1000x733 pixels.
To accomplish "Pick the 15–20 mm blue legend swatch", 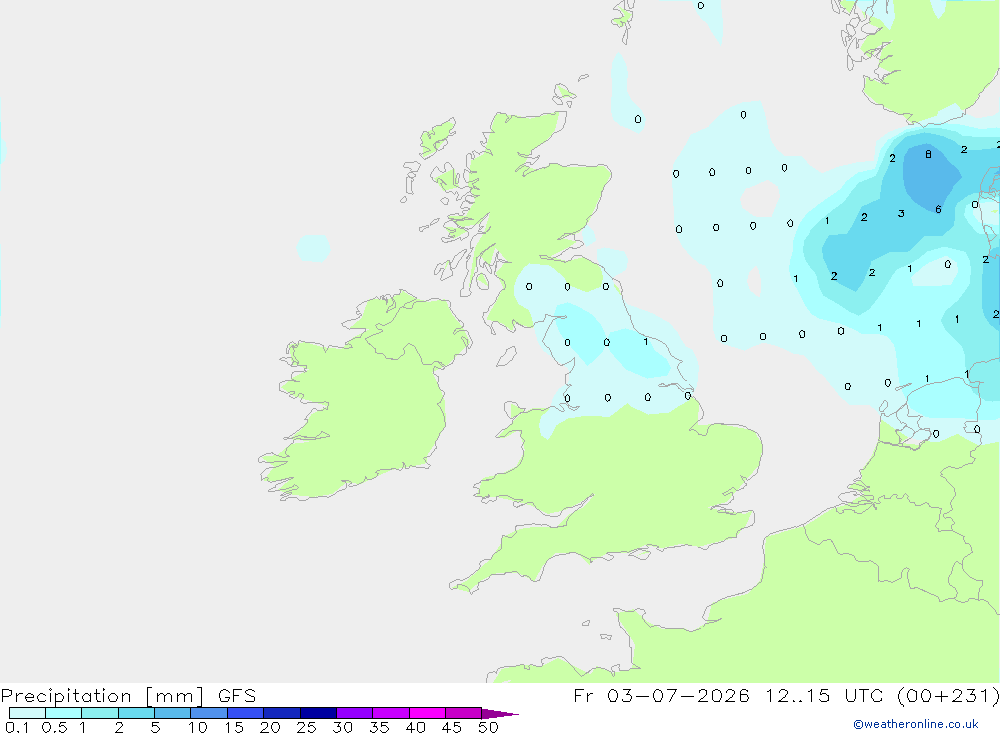I will click(x=246, y=713).
